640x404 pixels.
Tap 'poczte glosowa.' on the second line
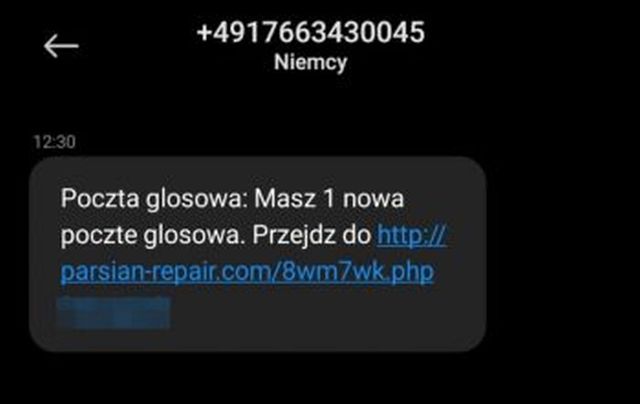pos(153,236)
